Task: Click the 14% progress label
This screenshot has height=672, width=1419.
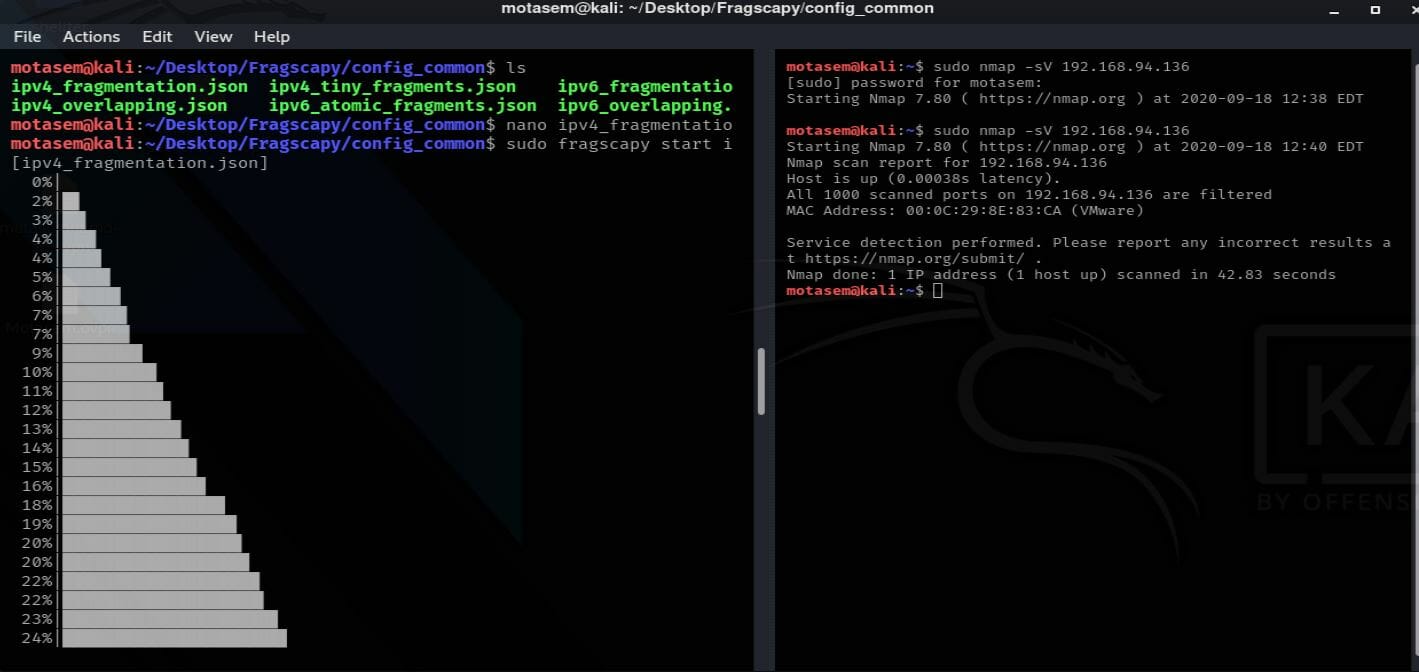Action: tap(36, 448)
